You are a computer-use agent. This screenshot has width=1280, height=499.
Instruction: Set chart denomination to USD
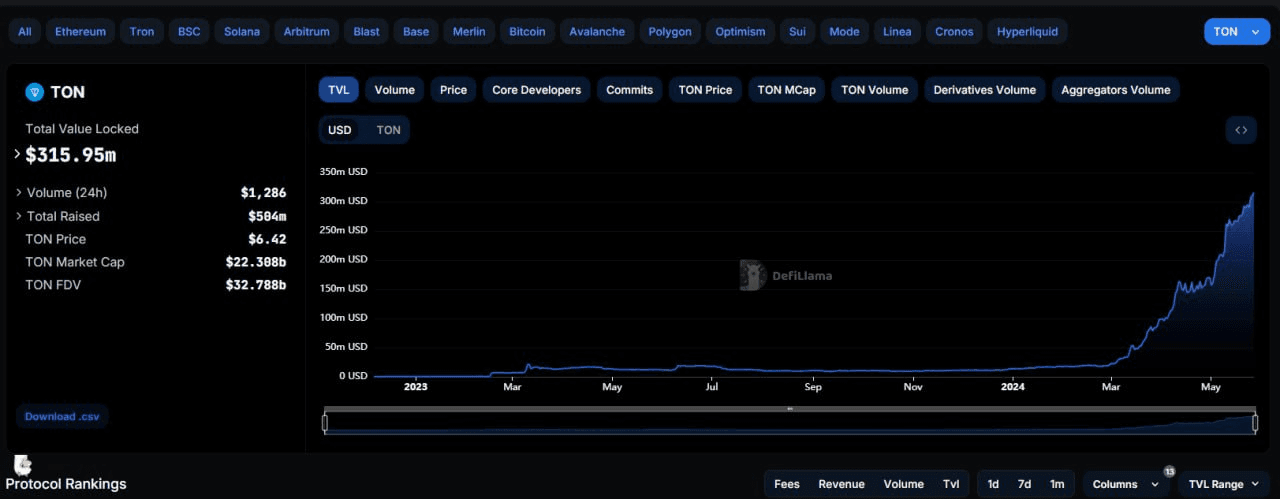click(340, 130)
